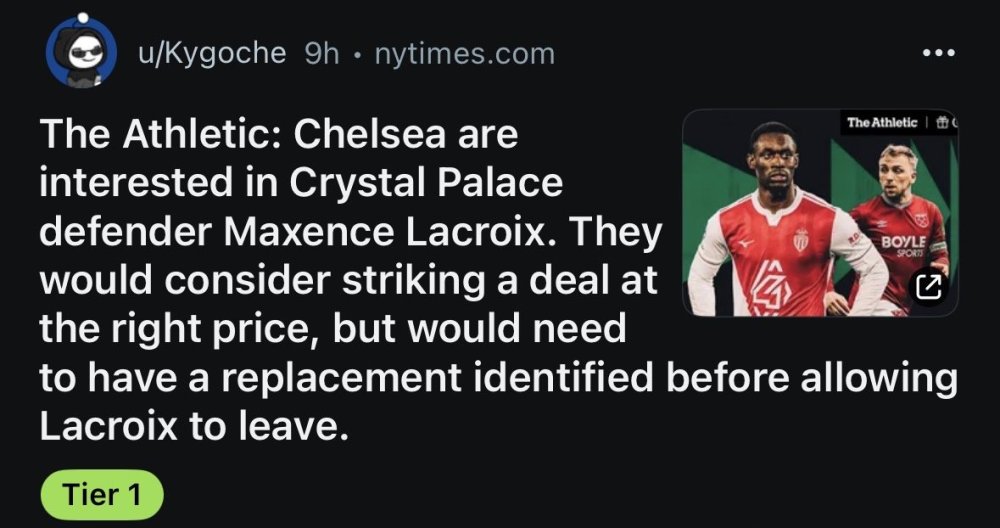Click The Athletic logo on the thumbnail
The image size is (1000, 528).
(882, 122)
